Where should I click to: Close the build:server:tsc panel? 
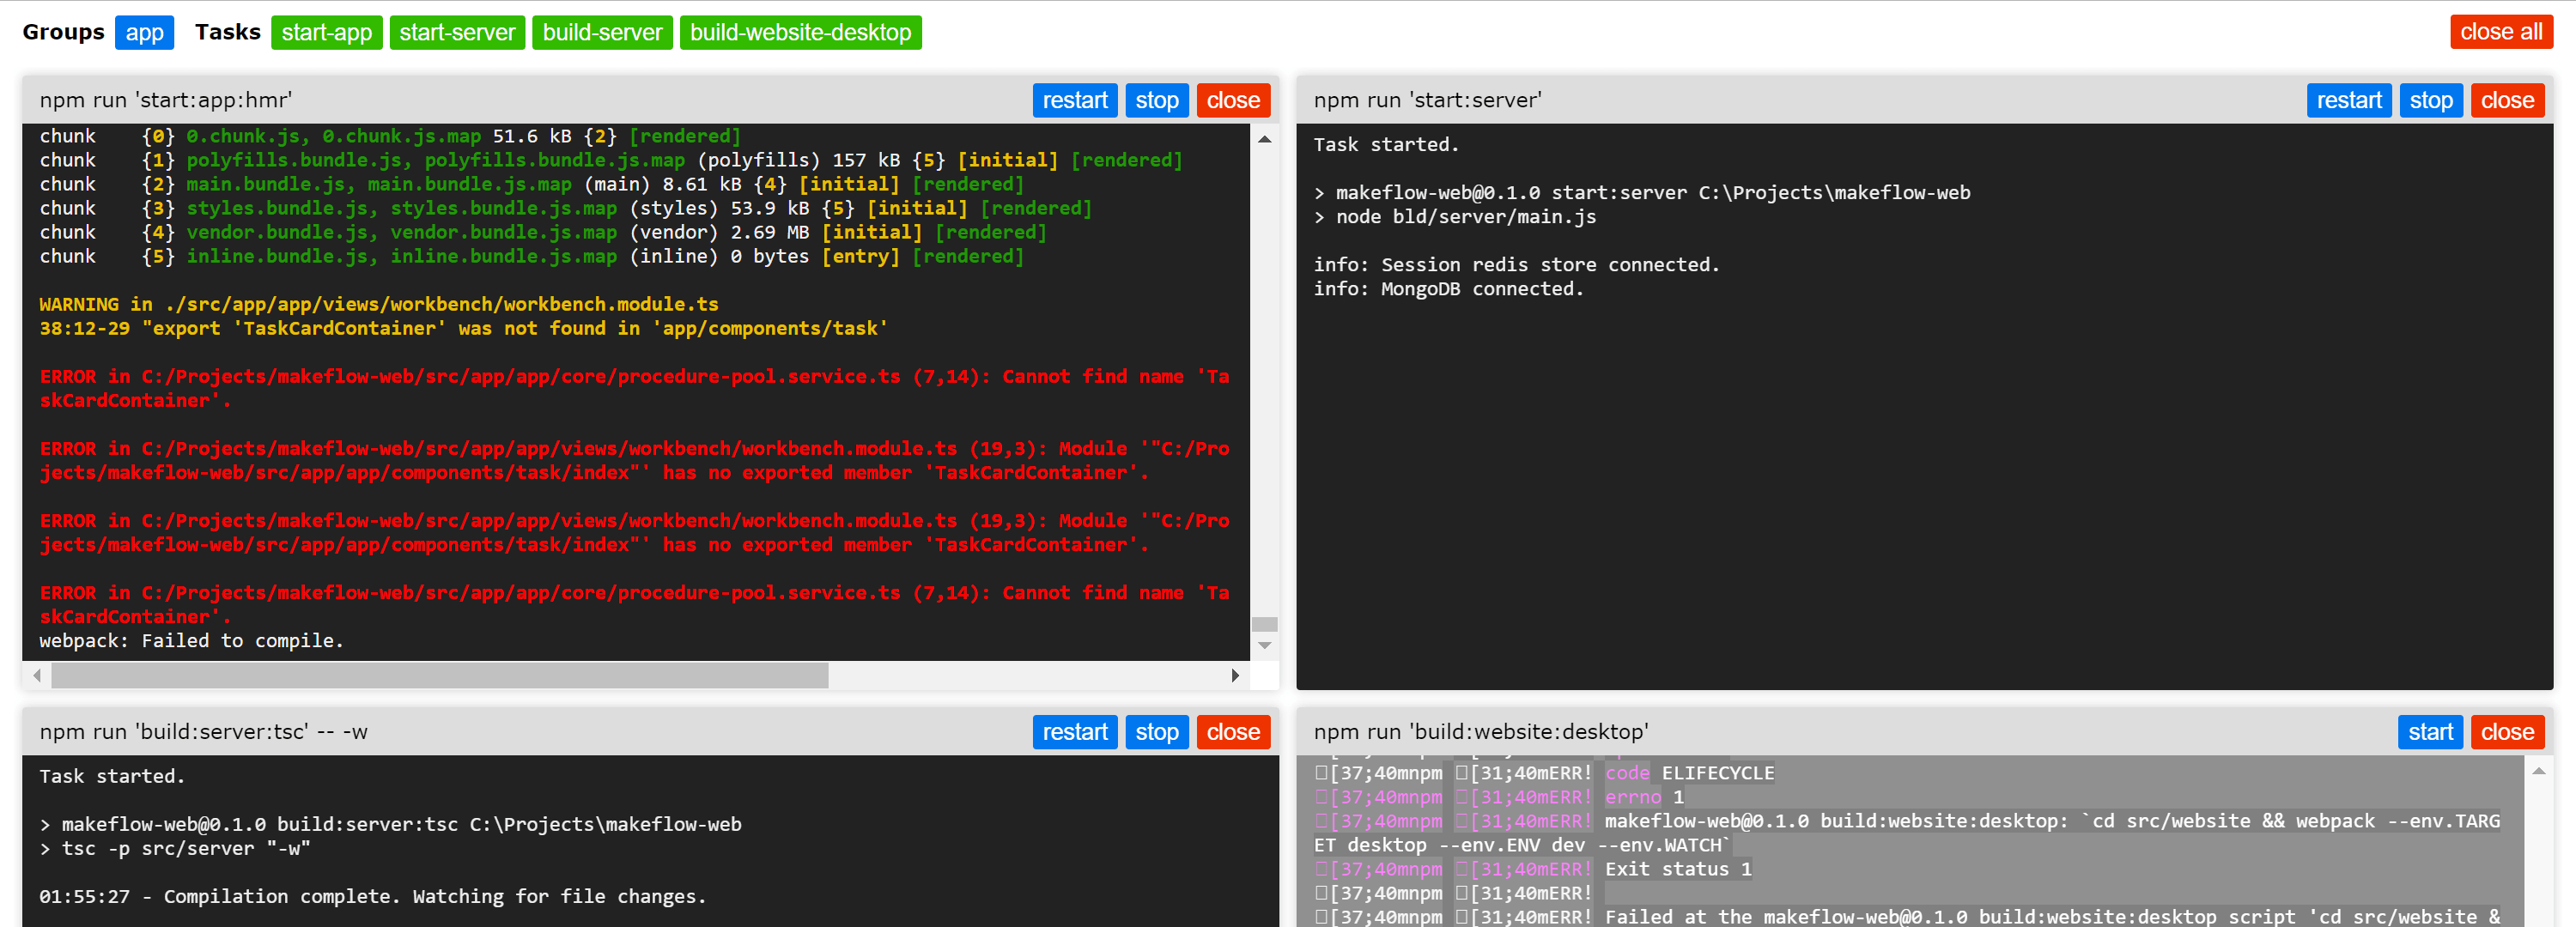click(x=1233, y=732)
